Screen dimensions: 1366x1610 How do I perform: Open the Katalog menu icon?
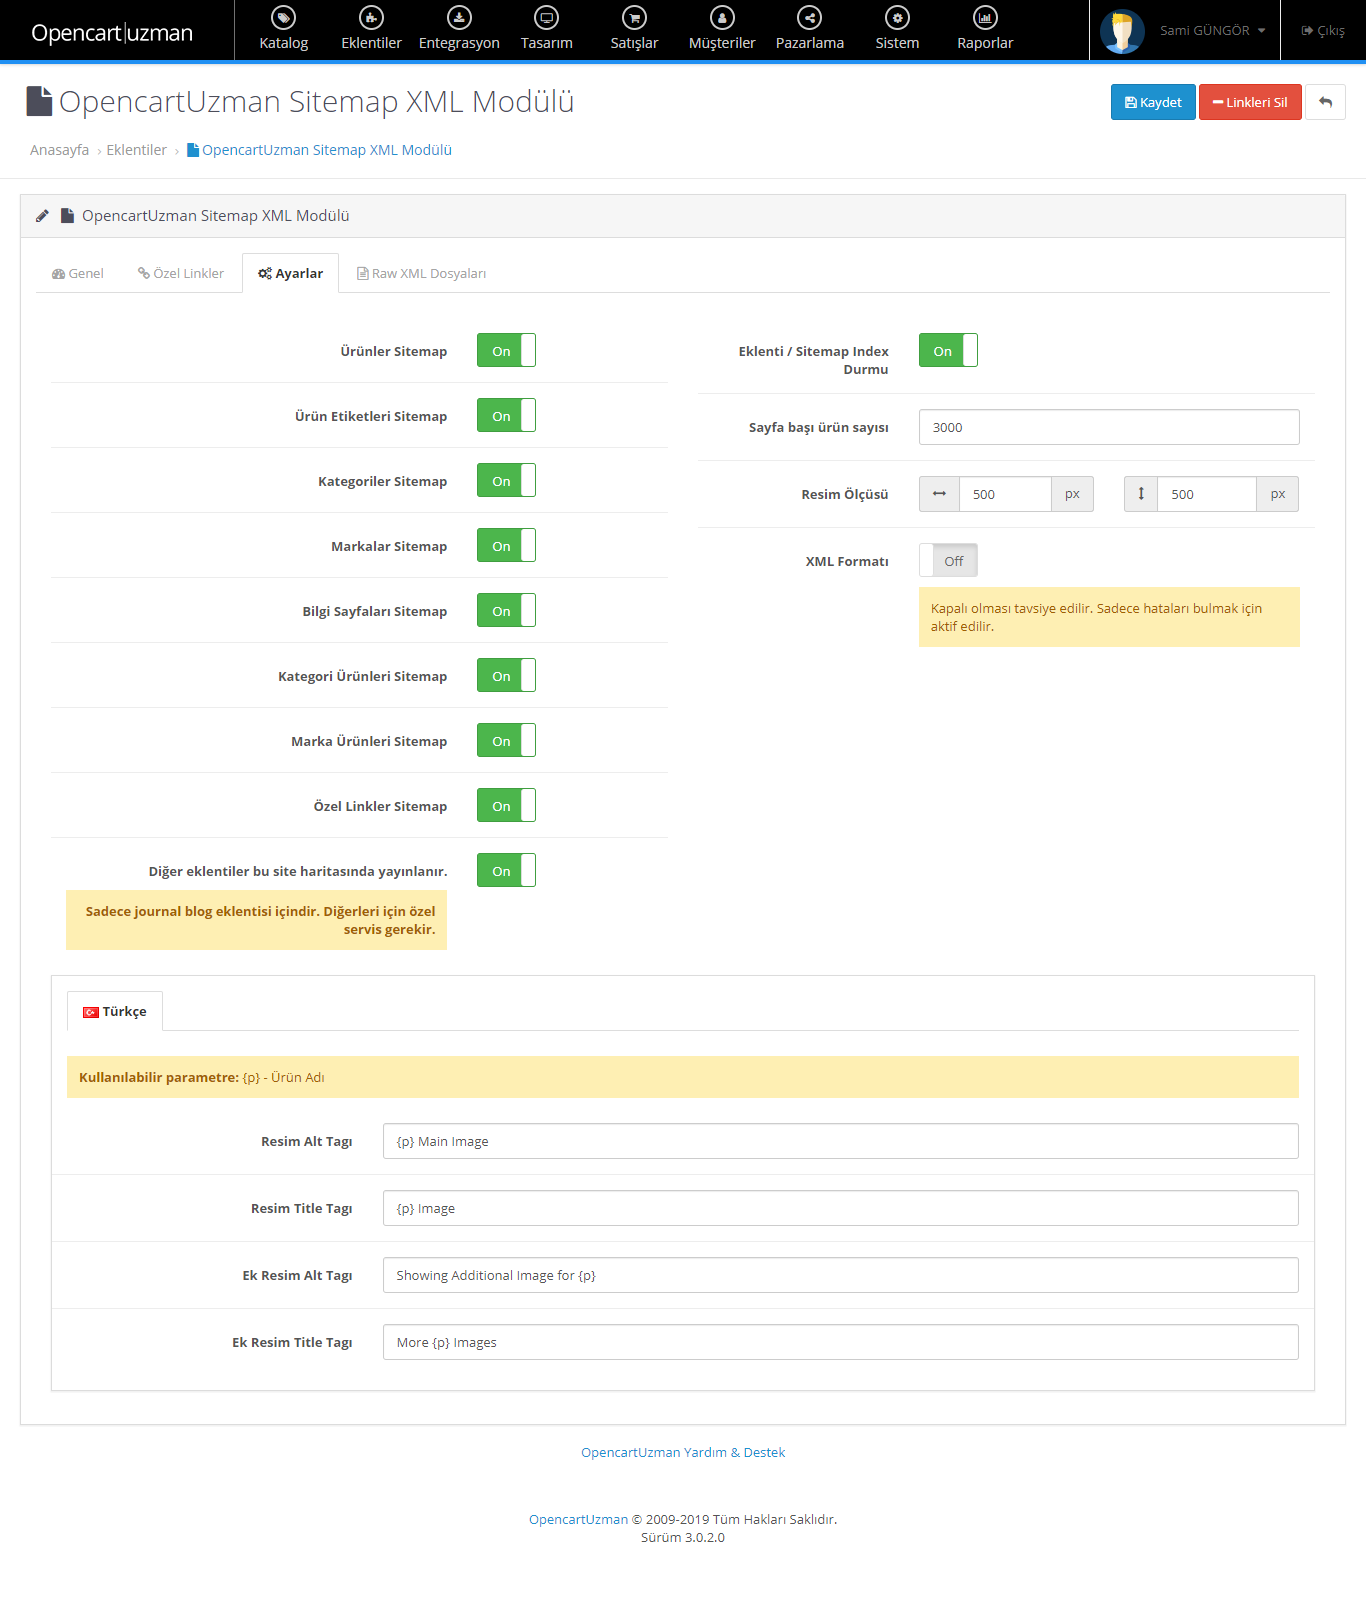click(284, 18)
